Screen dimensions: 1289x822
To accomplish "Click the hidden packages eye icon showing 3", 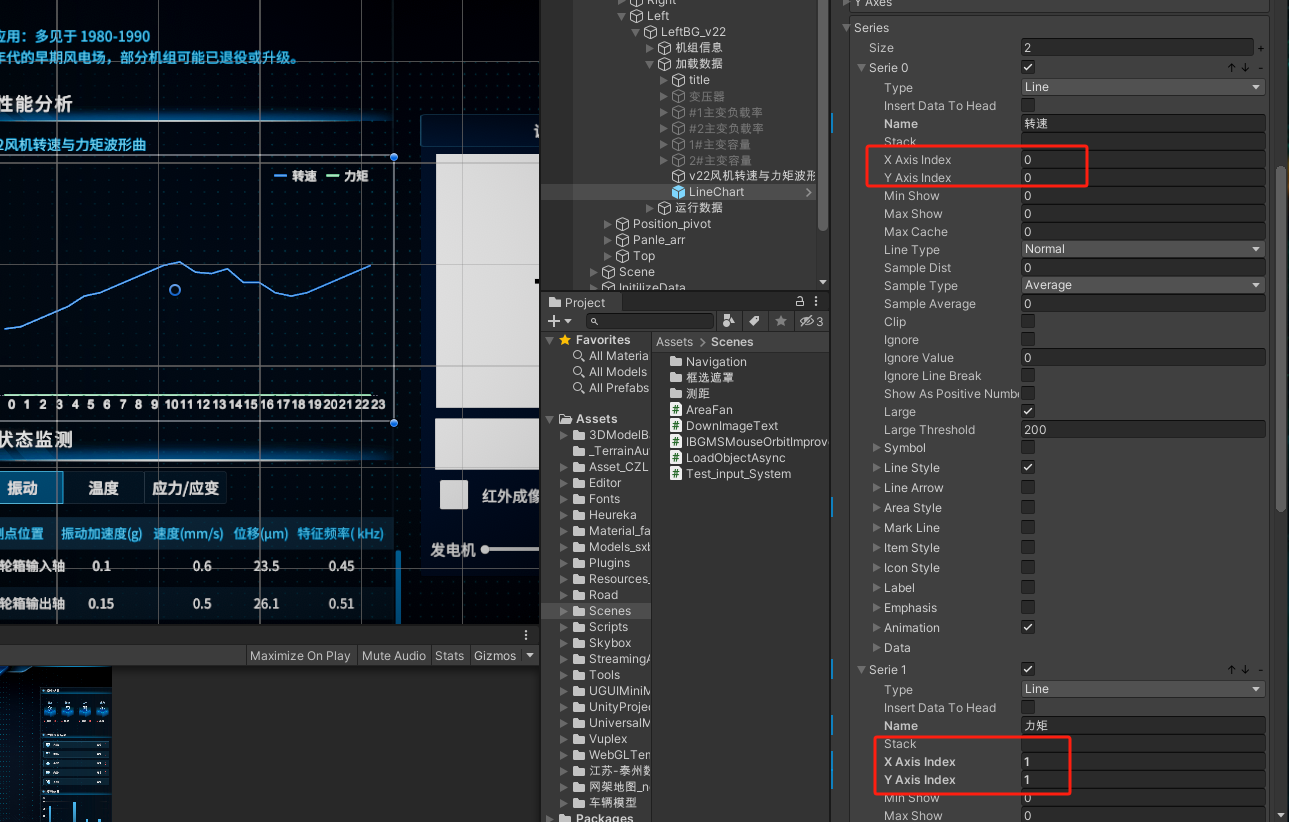I will coord(808,321).
